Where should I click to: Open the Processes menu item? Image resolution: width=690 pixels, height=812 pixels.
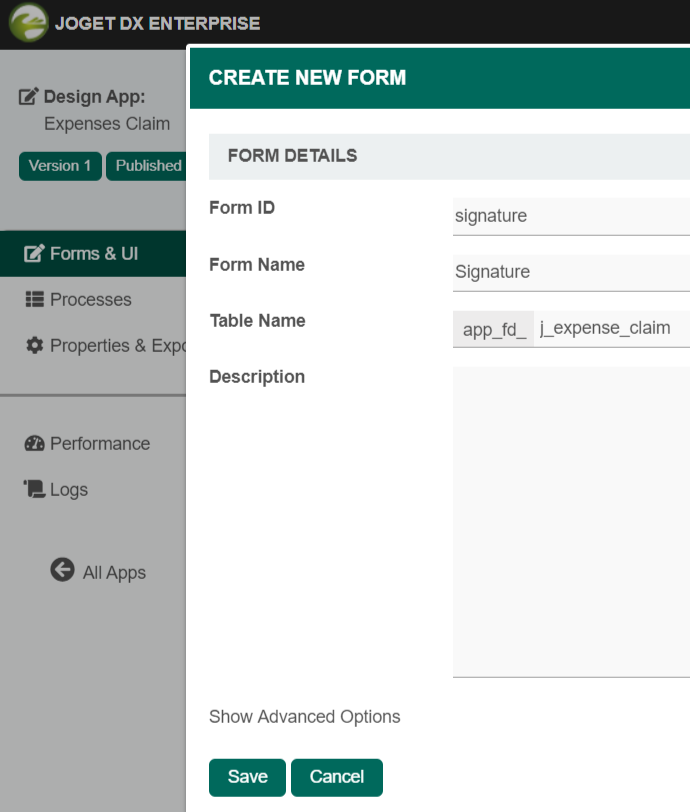pyautogui.click(x=90, y=300)
